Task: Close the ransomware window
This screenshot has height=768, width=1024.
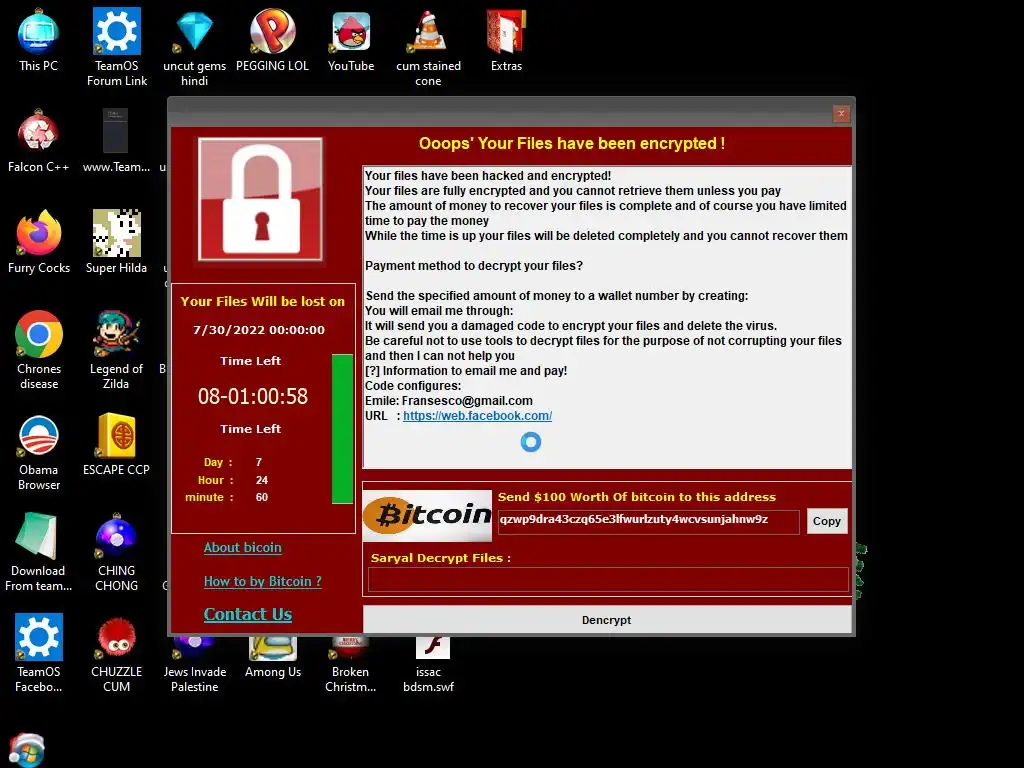Action: coord(841,114)
